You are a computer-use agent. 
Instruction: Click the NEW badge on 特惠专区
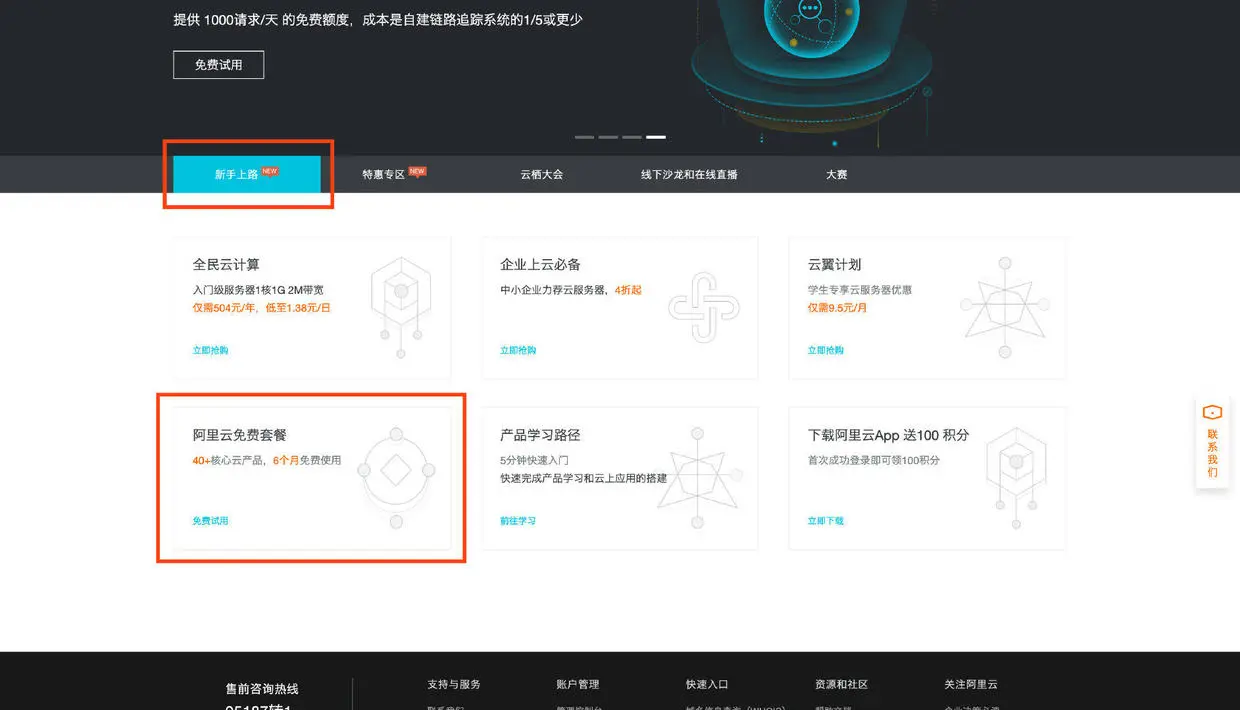point(417,171)
